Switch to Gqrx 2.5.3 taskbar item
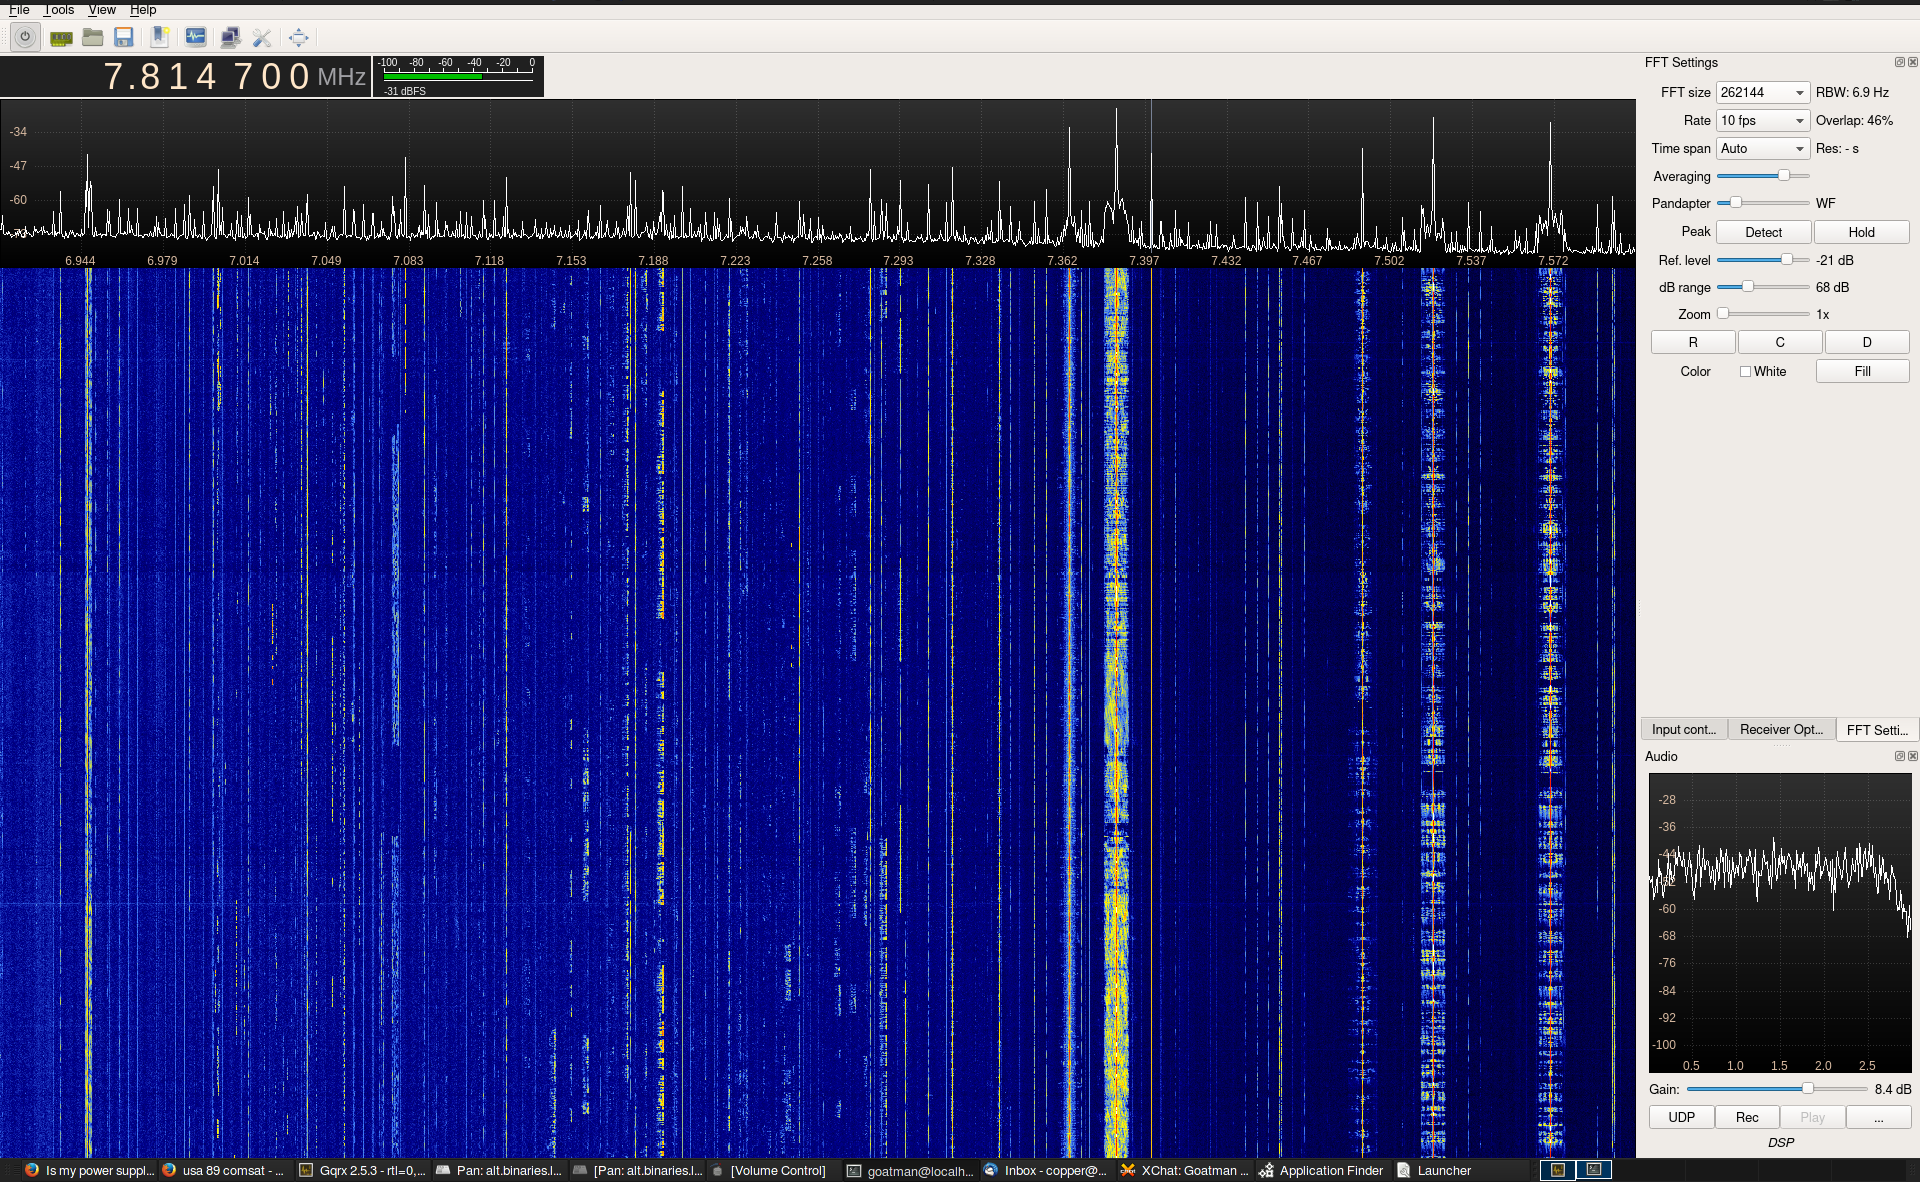Viewport: 1920px width, 1182px height. (362, 1170)
